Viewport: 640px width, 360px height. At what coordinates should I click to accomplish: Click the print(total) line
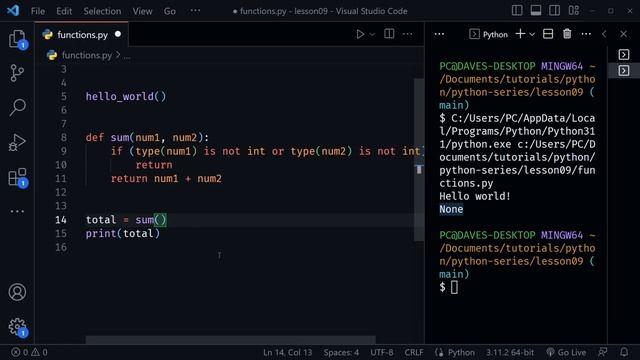[x=123, y=233]
